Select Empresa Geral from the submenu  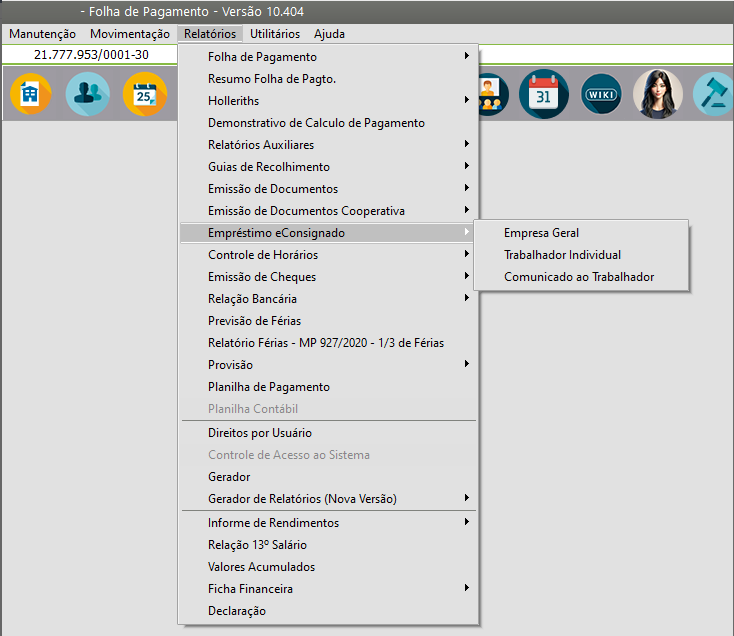coord(541,233)
